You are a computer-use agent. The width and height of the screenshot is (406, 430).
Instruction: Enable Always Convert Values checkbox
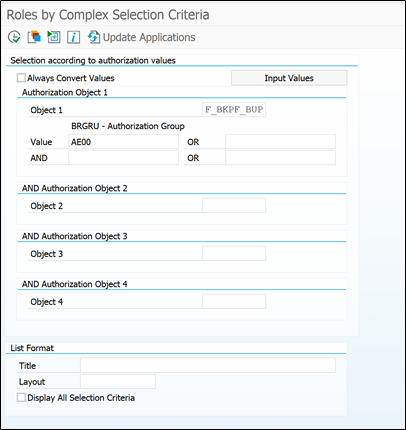21,78
